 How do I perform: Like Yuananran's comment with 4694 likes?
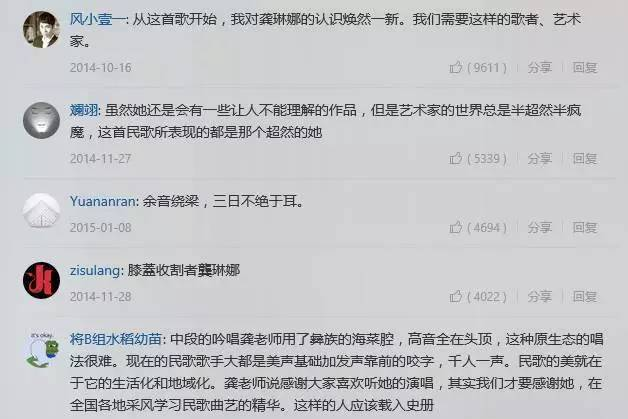[x=456, y=227]
